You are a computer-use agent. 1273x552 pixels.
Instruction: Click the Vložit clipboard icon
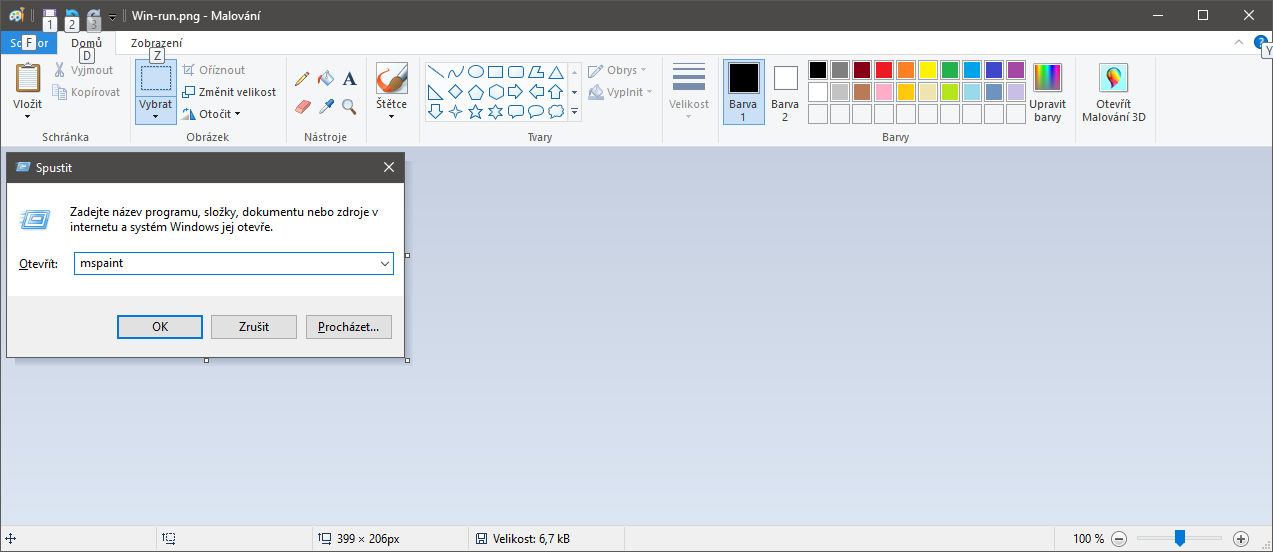click(x=28, y=78)
